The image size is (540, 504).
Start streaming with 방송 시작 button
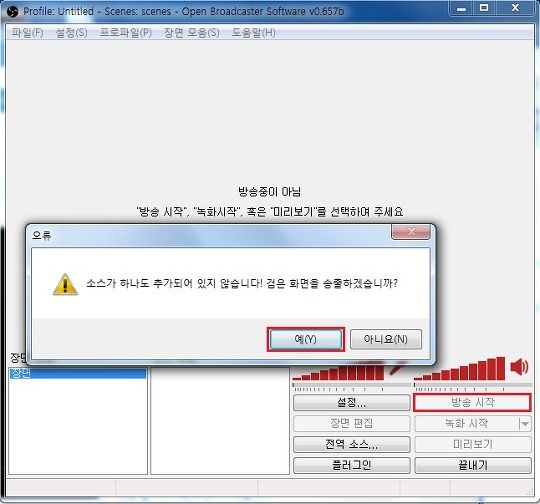pos(472,402)
